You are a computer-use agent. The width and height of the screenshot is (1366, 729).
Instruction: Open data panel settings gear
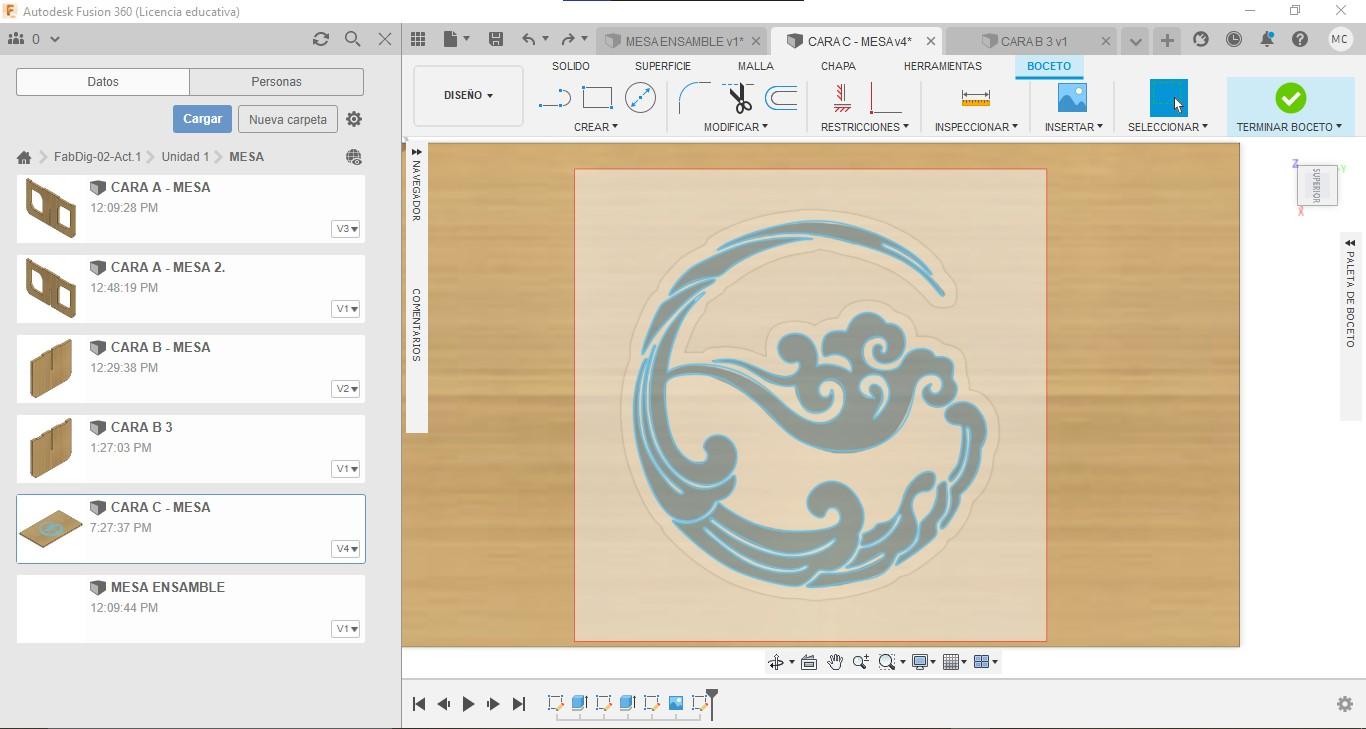tap(354, 119)
